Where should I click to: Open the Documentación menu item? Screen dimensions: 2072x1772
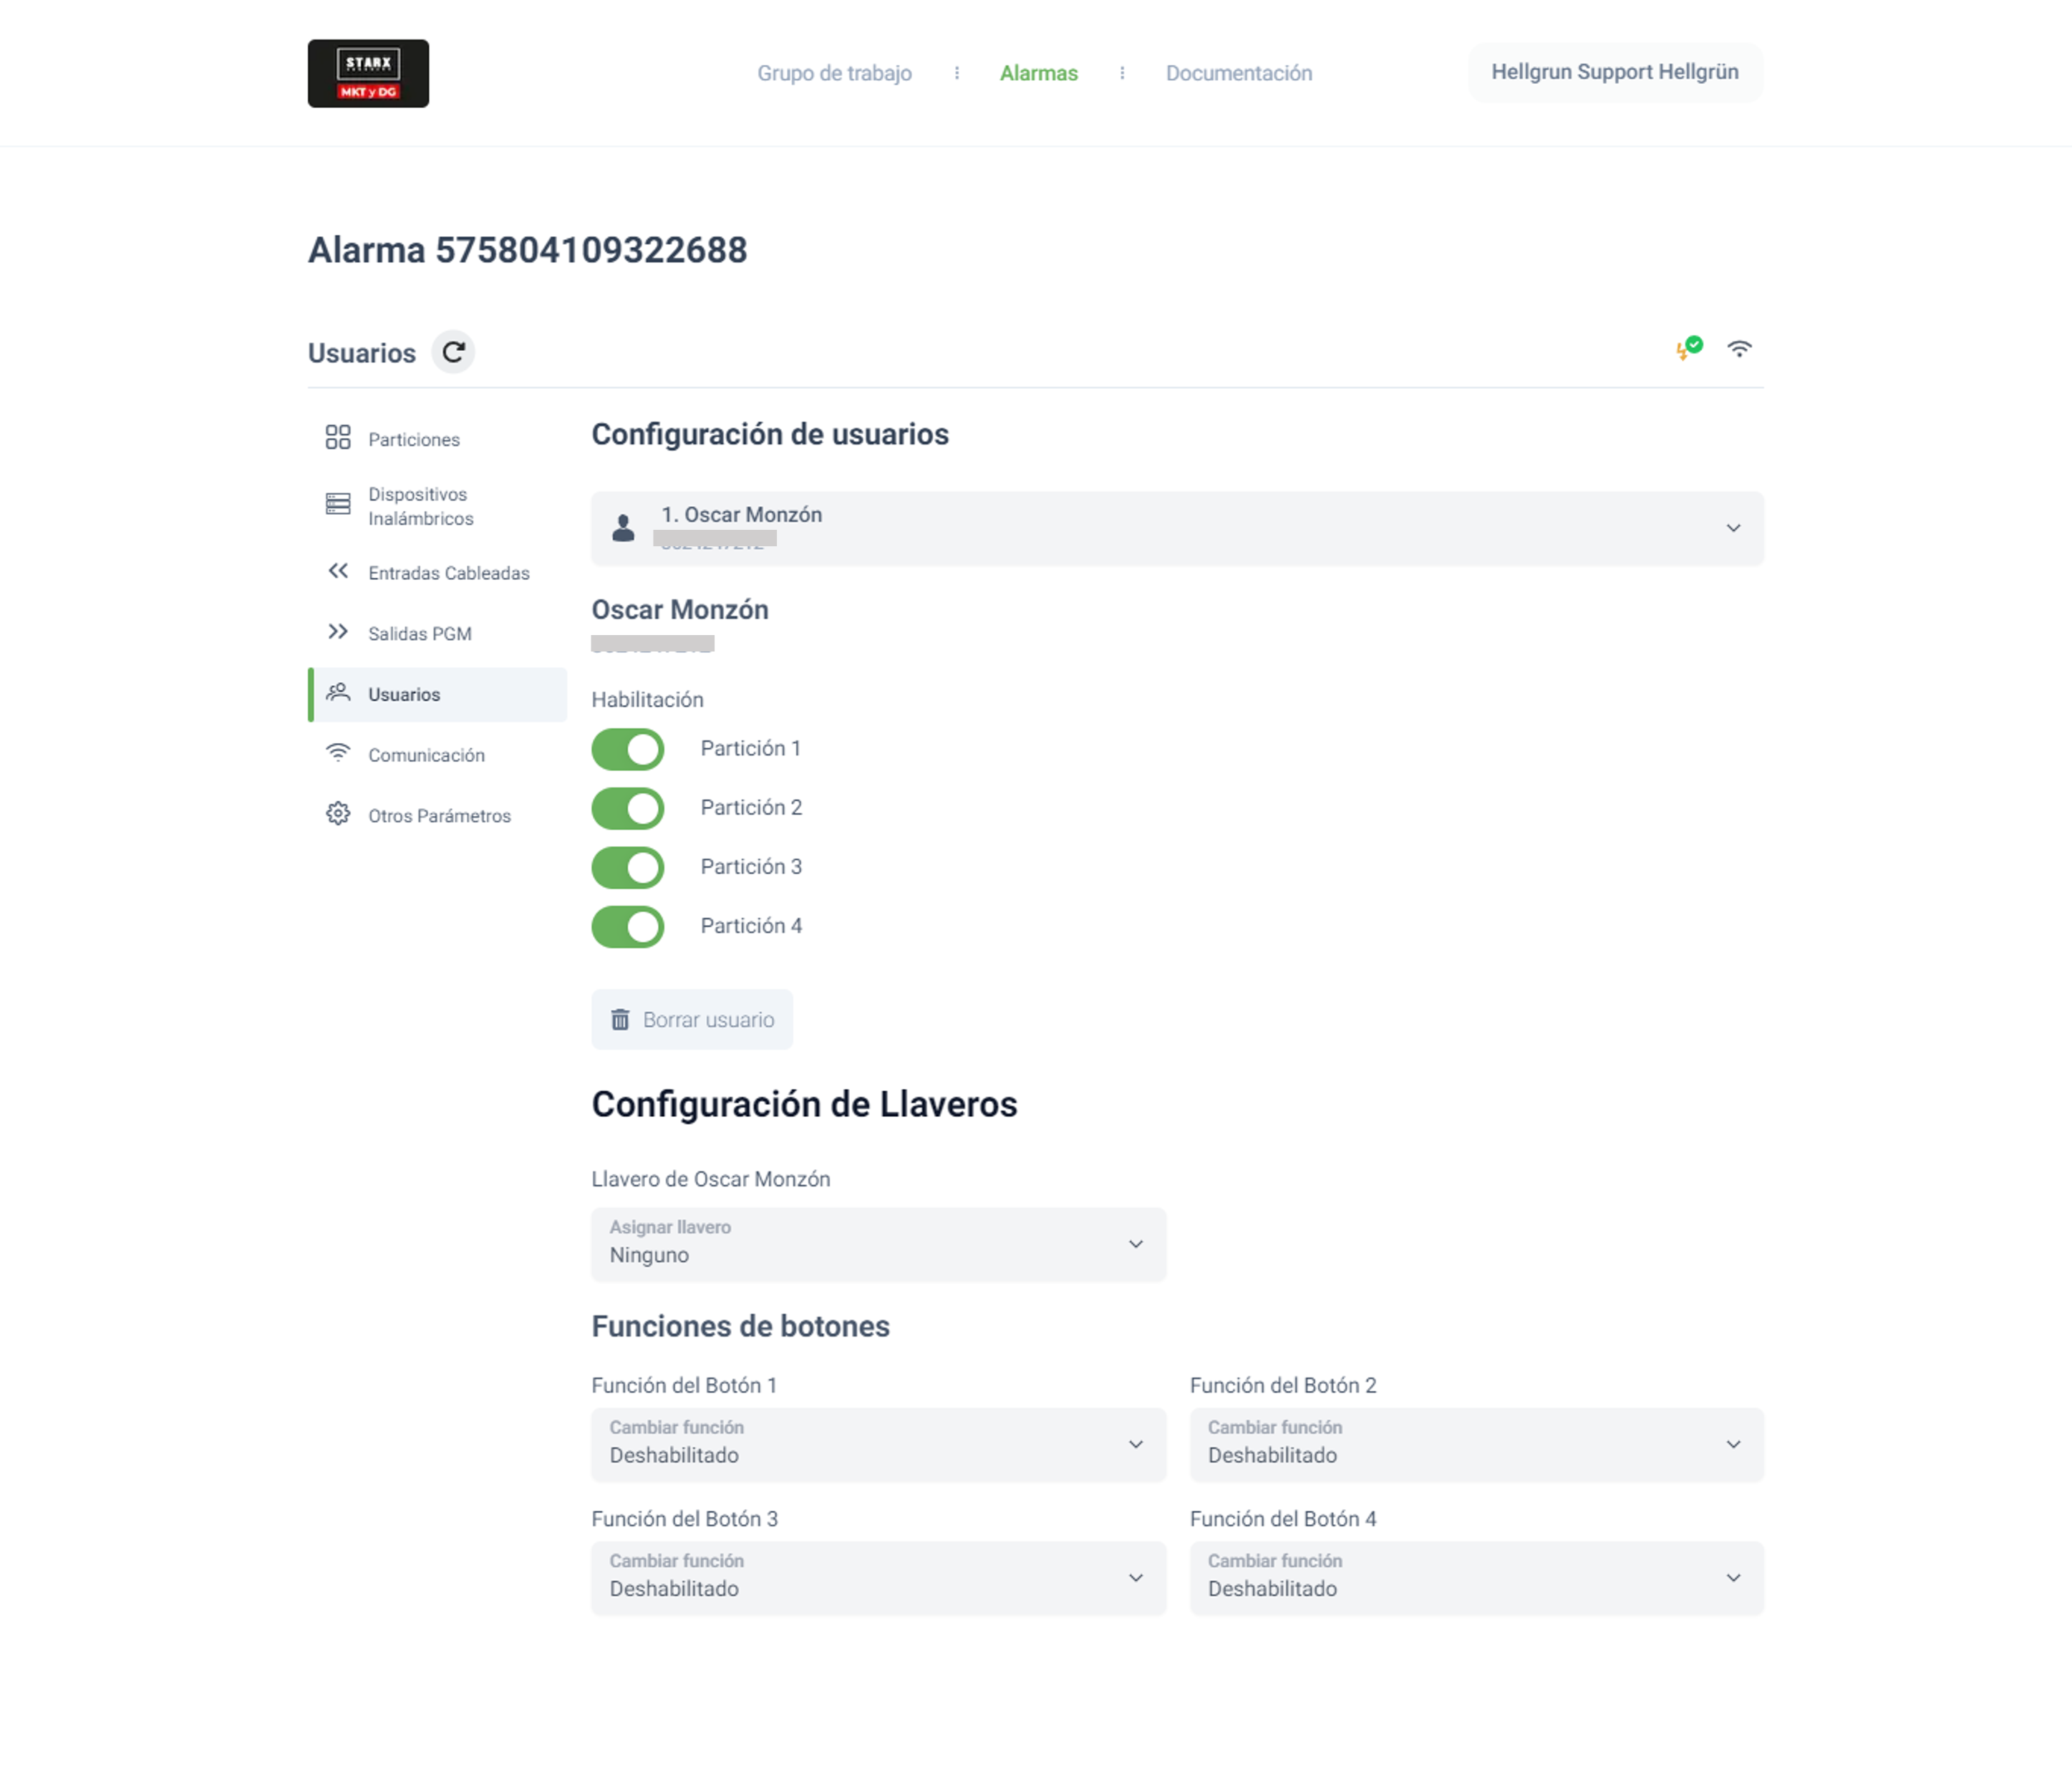[x=1238, y=73]
